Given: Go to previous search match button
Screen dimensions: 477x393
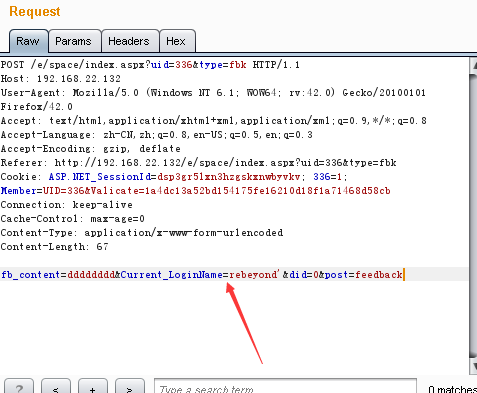Looking at the screenshot, I should pos(56,387).
